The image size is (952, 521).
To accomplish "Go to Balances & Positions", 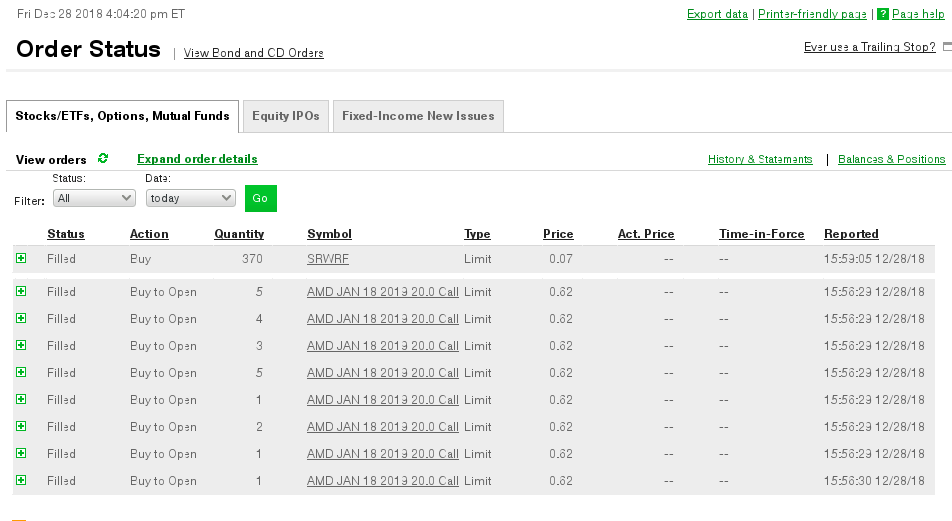I will click(891, 159).
